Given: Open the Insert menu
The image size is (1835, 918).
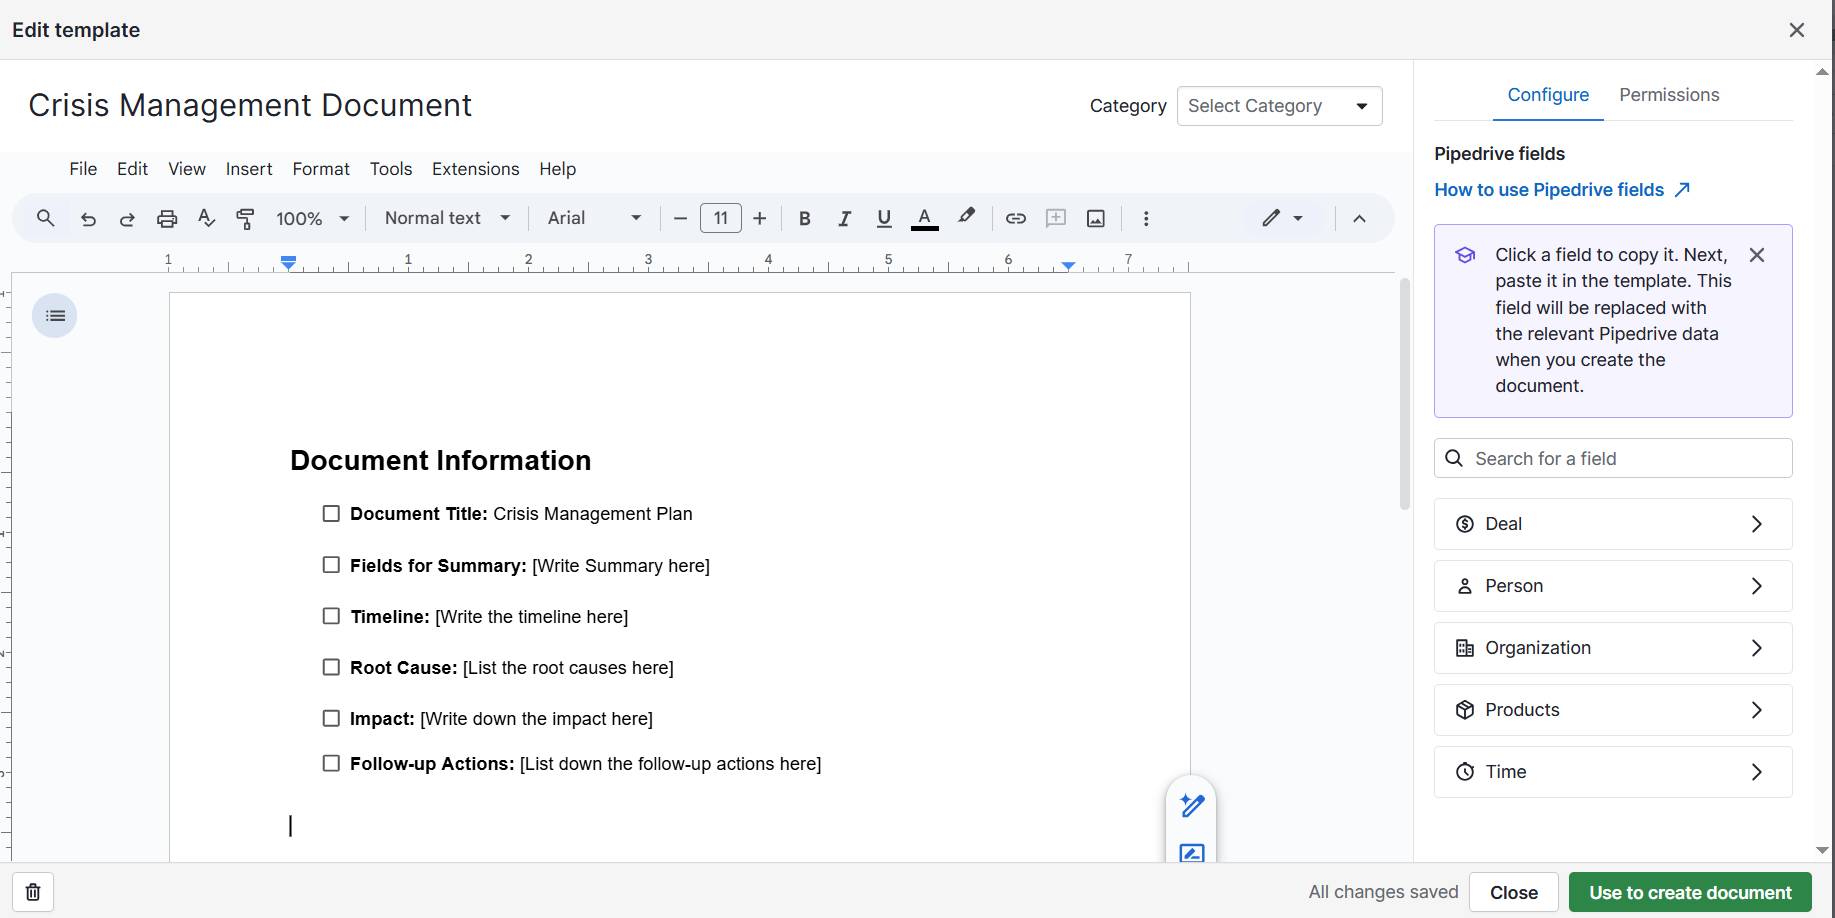Looking at the screenshot, I should click(x=248, y=169).
